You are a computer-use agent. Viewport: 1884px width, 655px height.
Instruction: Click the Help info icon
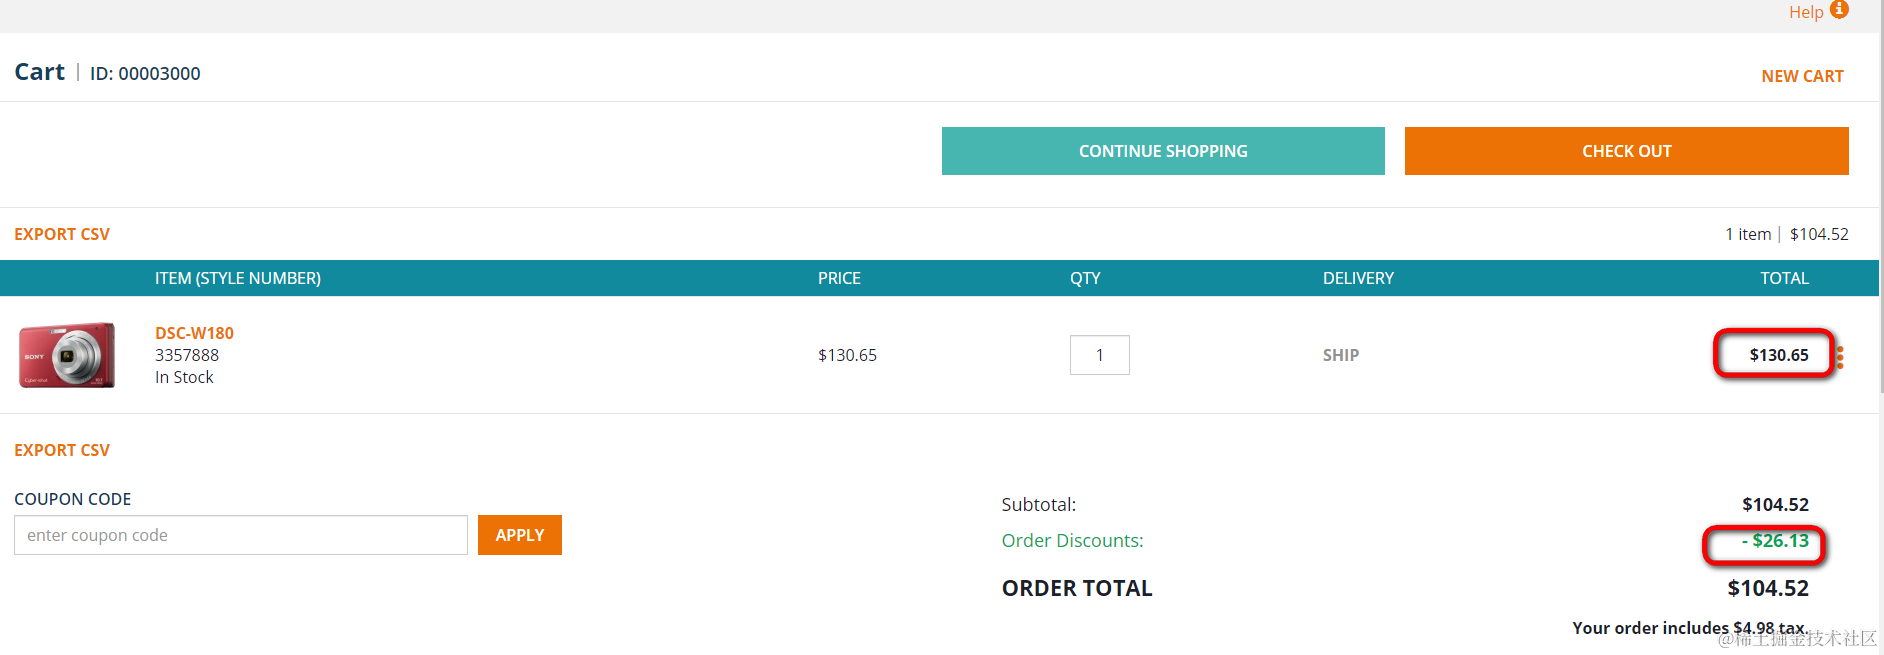pyautogui.click(x=1839, y=10)
